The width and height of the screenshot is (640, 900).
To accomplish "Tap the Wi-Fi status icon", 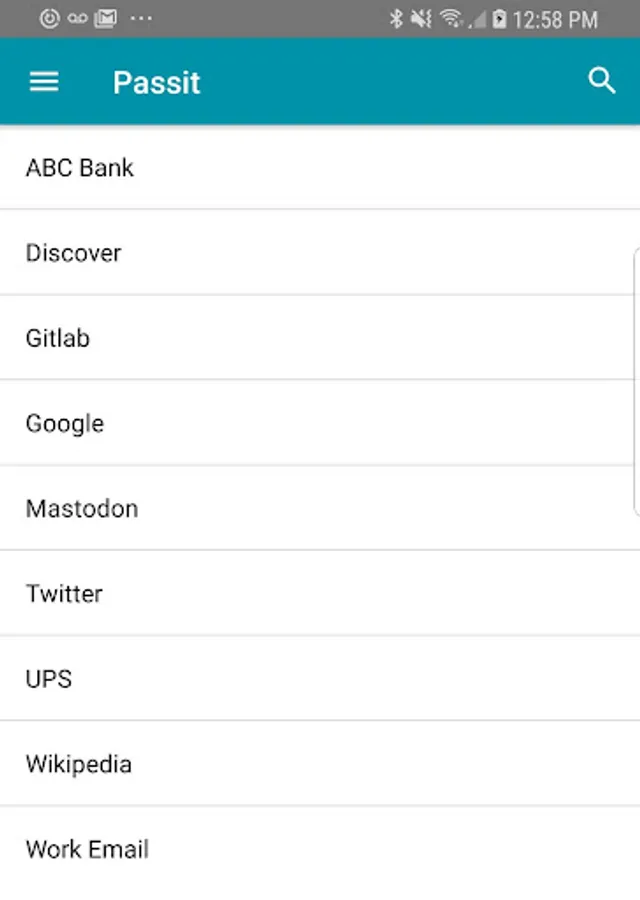I will (451, 19).
